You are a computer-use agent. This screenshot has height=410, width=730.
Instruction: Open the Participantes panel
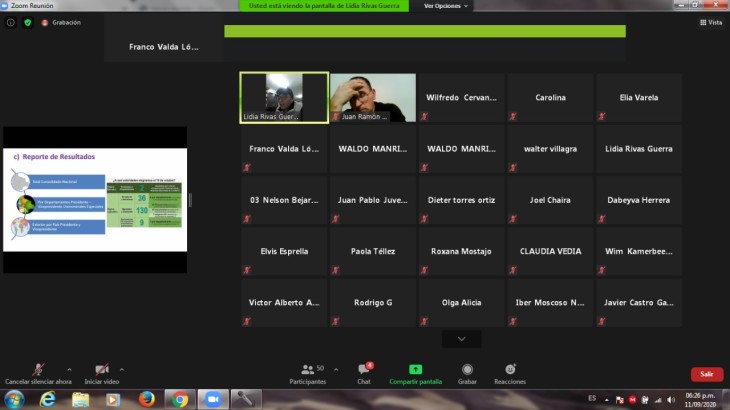click(x=307, y=371)
